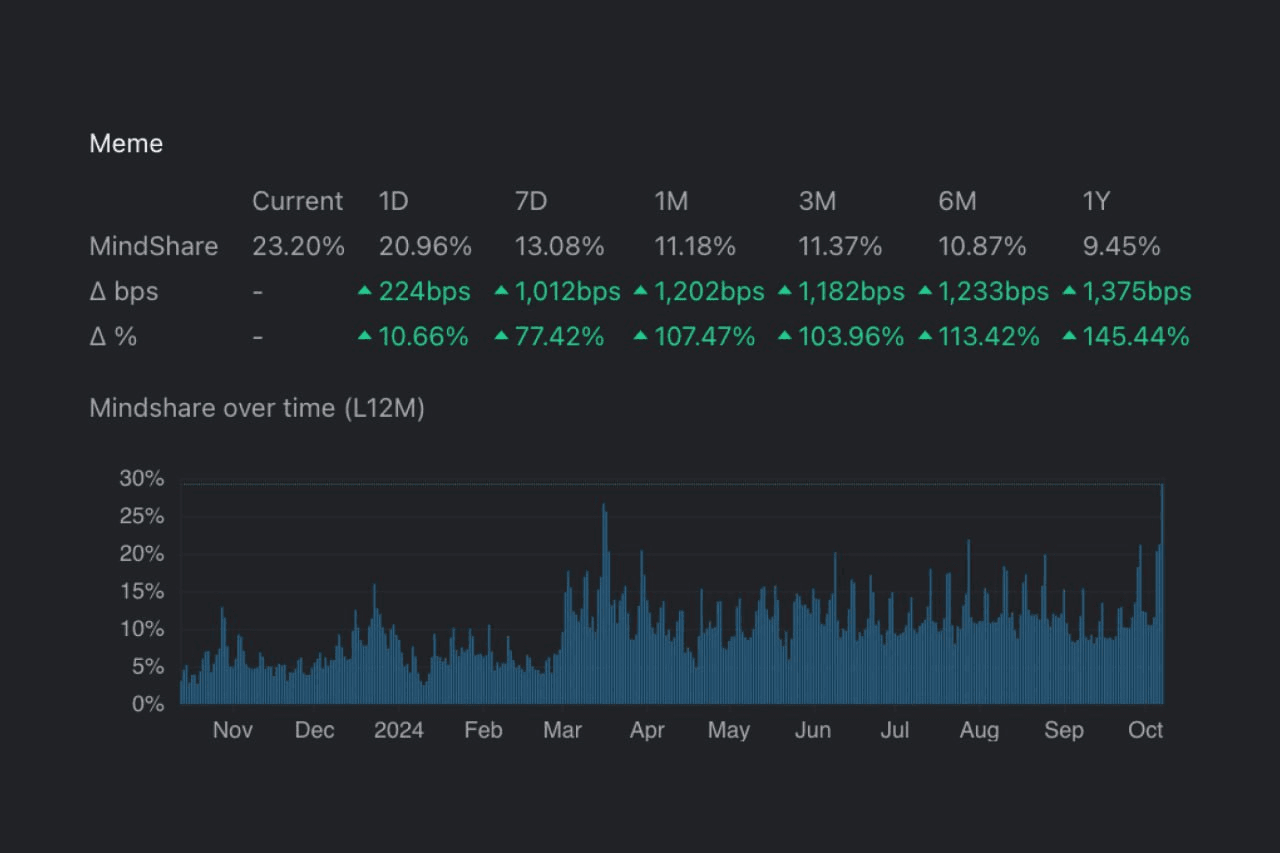Click the 30% y-axis label

142,478
